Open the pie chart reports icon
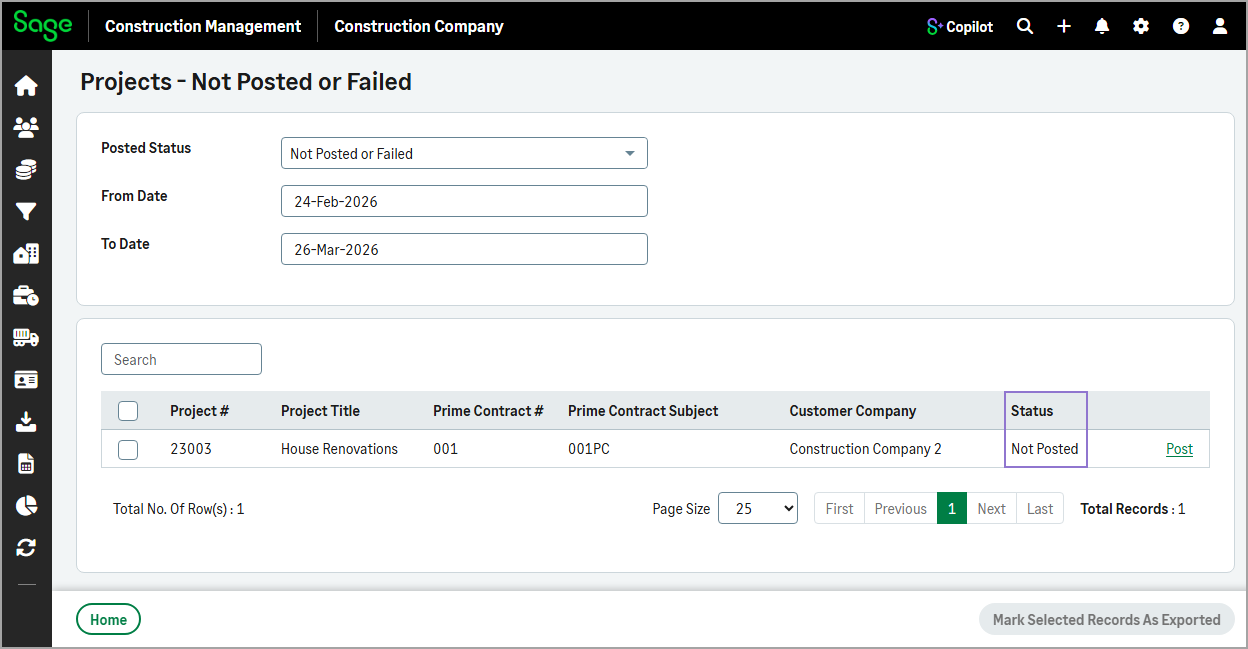Image resolution: width=1248 pixels, height=649 pixels. click(x=27, y=505)
